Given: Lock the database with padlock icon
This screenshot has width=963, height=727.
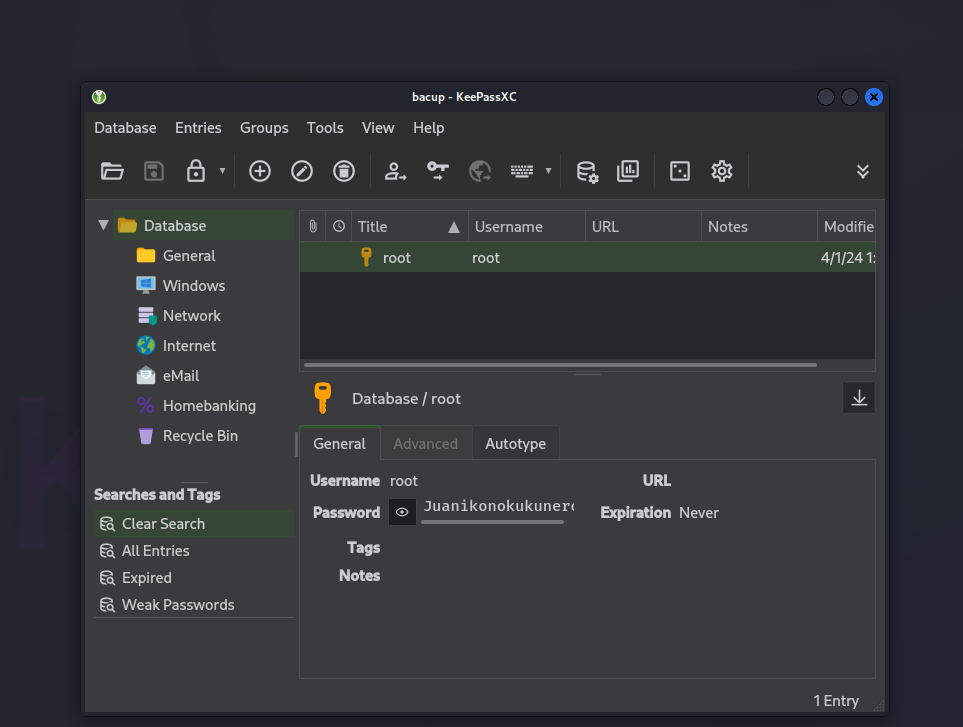Looking at the screenshot, I should (x=196, y=171).
